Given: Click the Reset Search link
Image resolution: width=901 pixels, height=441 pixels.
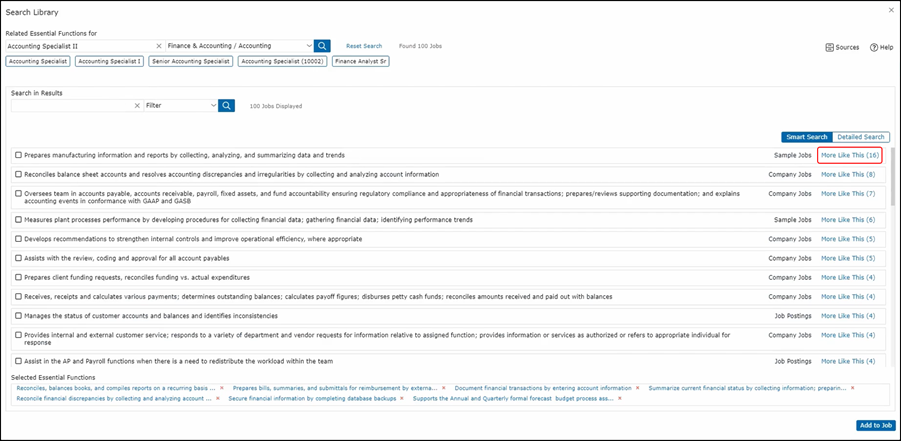Looking at the screenshot, I should 364,46.
